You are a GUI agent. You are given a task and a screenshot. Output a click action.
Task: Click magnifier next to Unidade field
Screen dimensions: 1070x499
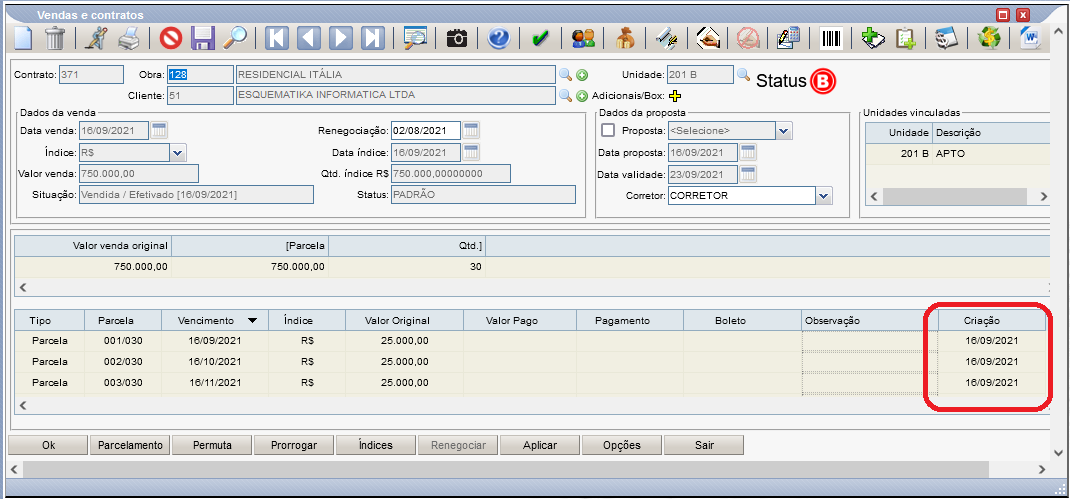tap(743, 74)
